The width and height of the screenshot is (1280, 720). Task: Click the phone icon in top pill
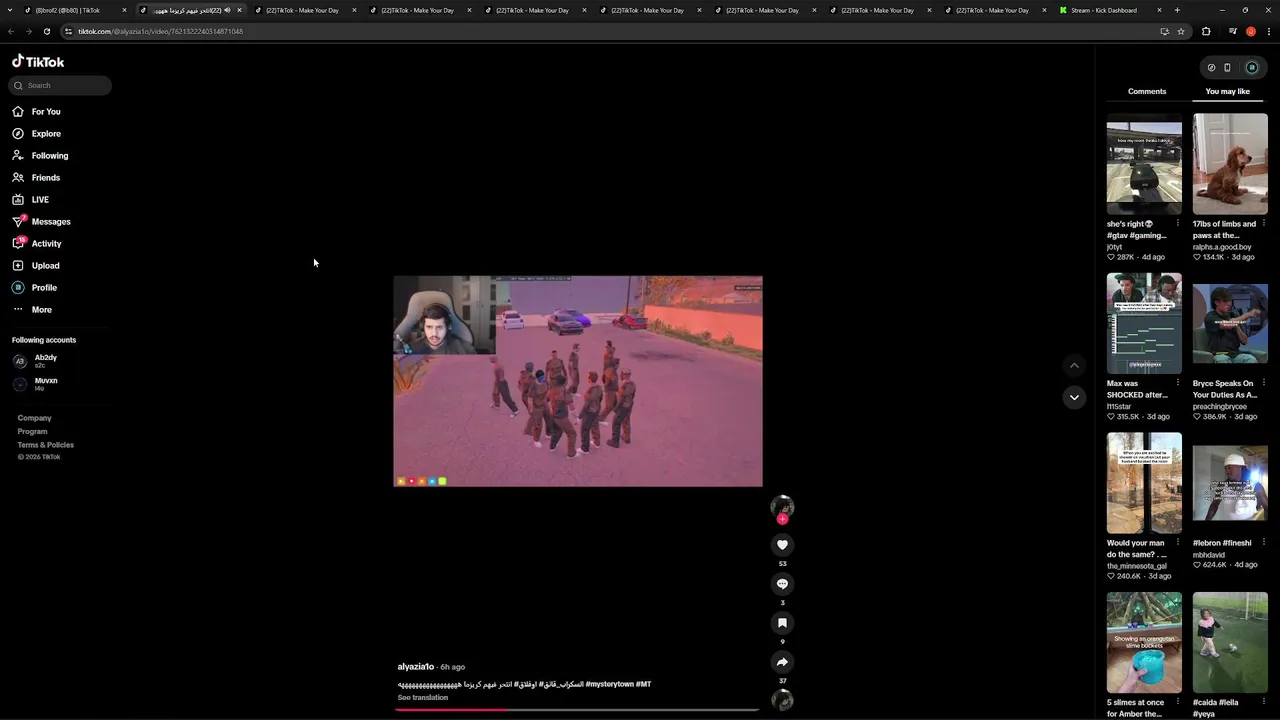(1227, 68)
